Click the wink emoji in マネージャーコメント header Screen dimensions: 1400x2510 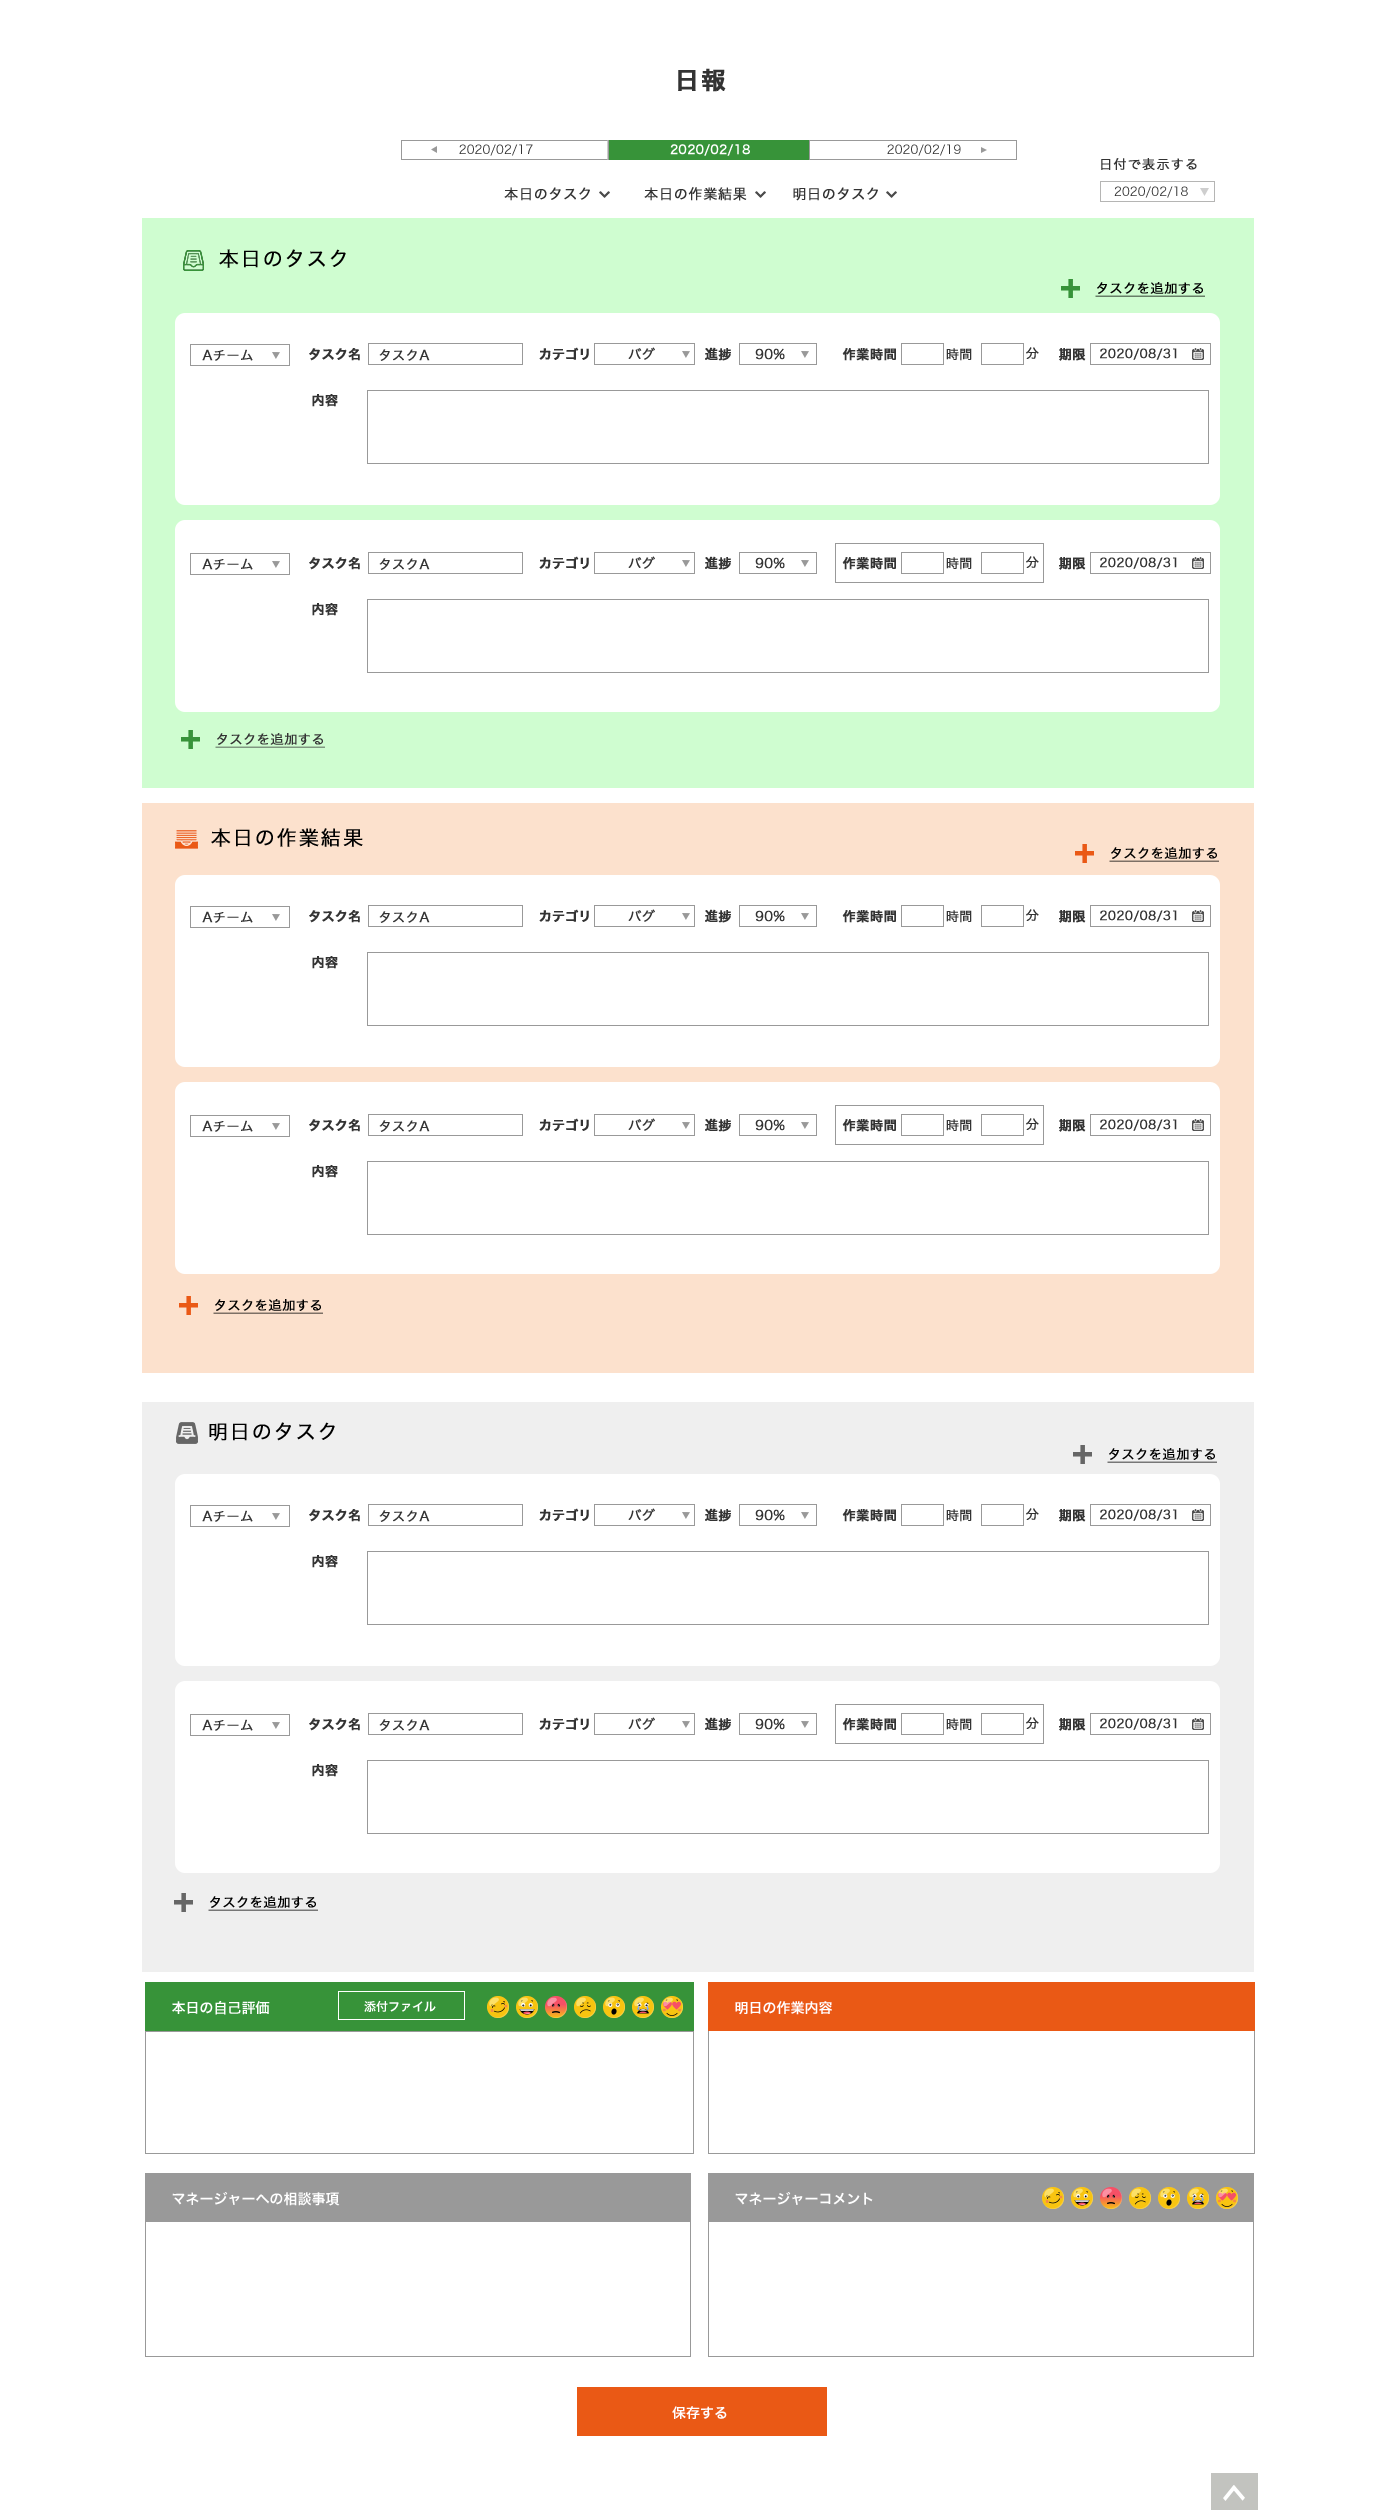(1053, 2198)
